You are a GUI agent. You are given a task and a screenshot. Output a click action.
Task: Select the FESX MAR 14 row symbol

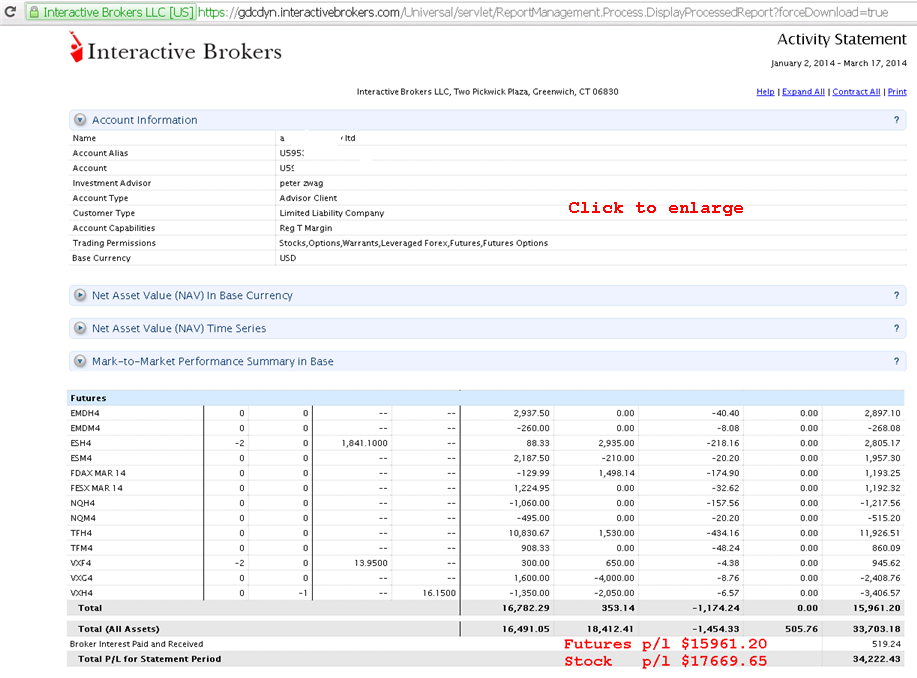[96, 488]
